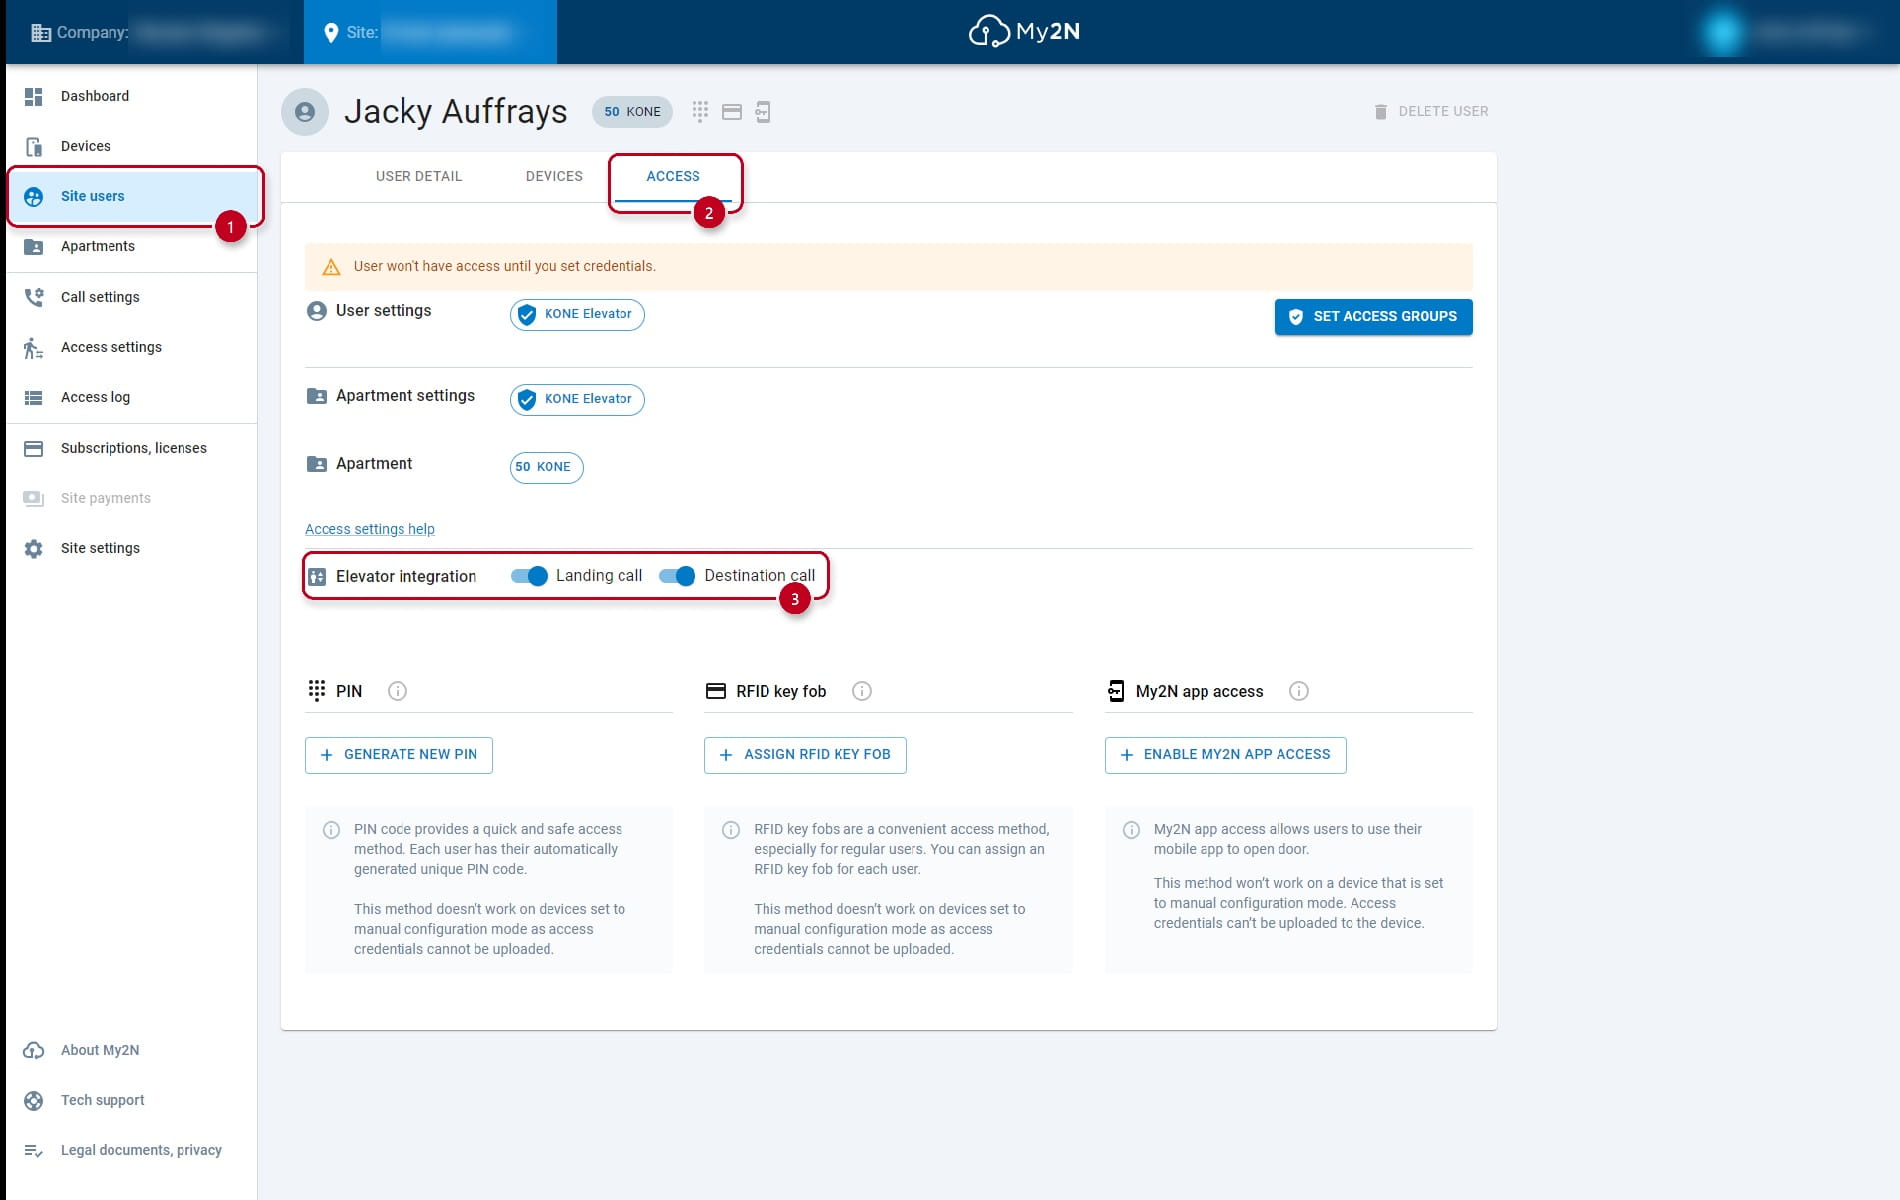
Task: Click the Apartments folder icon in sidebar
Action: (34, 246)
